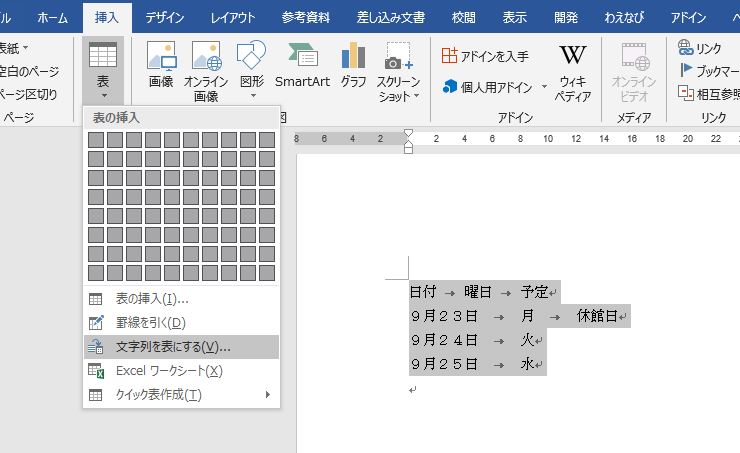Screen dimensions: 740x453
Task: Open the 表 (Table) dropdown button
Action: [103, 71]
